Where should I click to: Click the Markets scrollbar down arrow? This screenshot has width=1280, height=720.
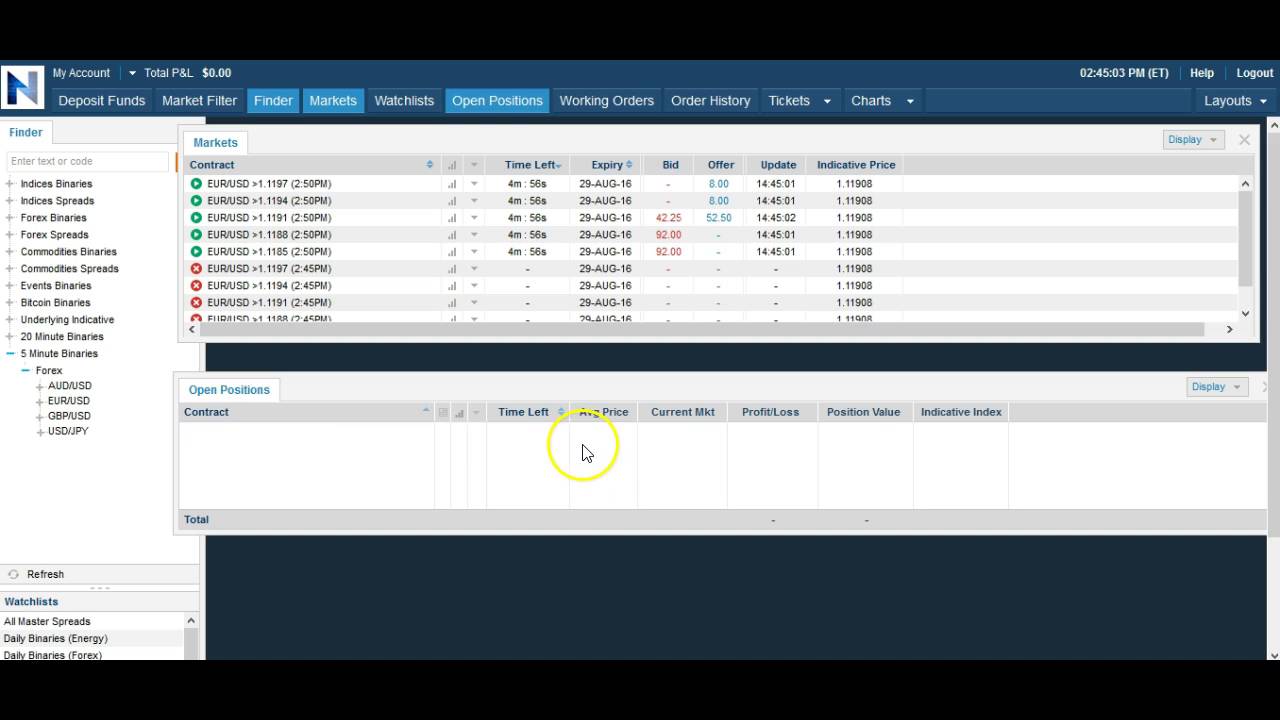click(1245, 313)
